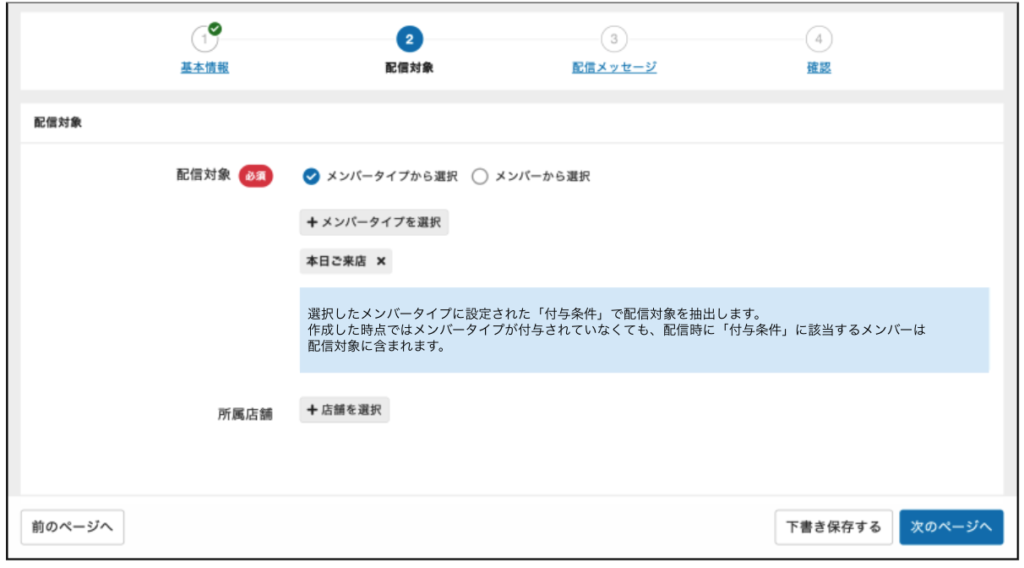Open the 確認 step link
The image size is (1024, 568).
tap(819, 68)
